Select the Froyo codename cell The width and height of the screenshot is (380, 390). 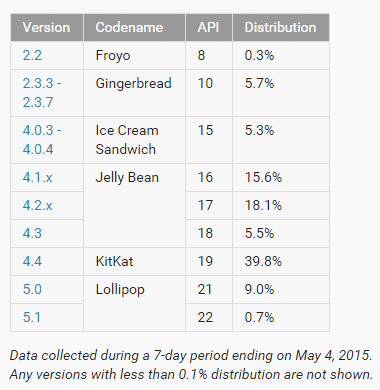pos(134,55)
